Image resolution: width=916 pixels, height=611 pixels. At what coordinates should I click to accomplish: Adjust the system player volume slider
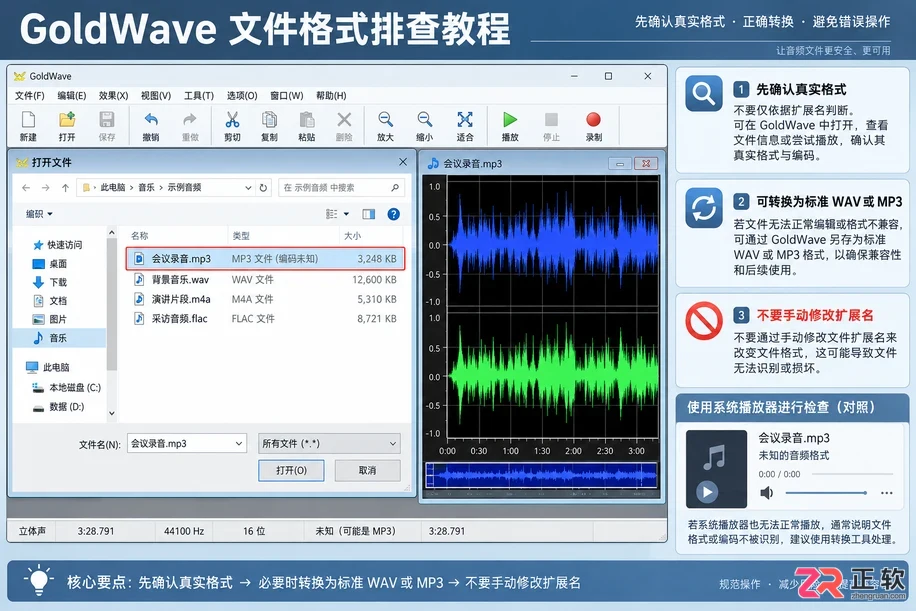(826, 493)
